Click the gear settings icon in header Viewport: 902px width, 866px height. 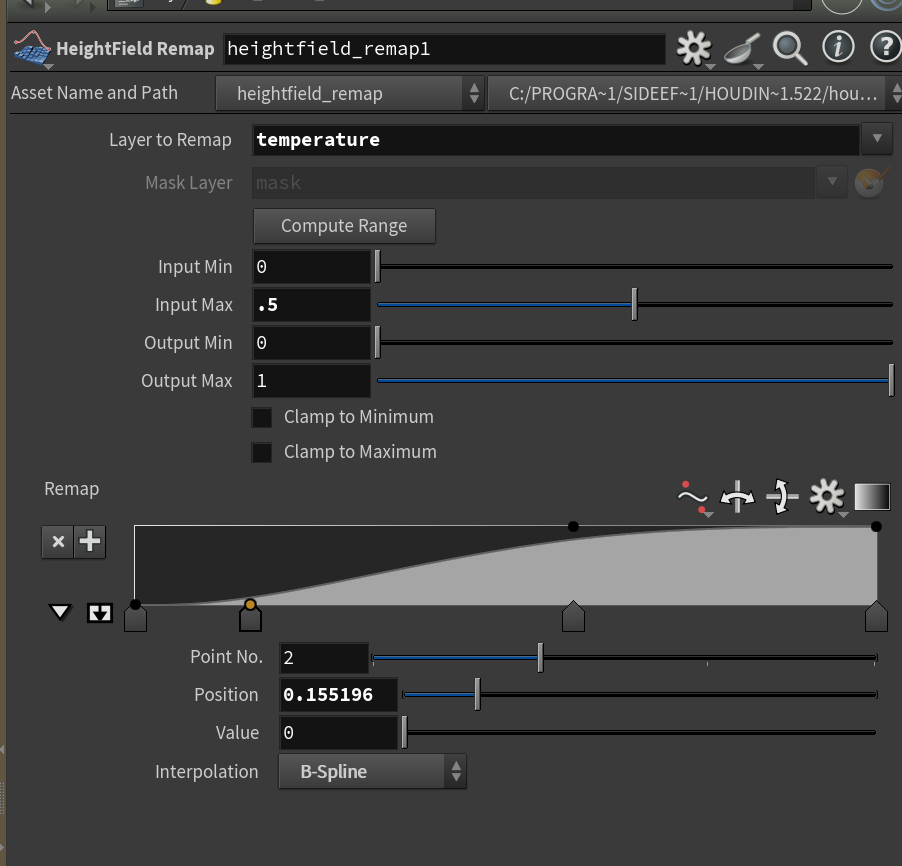(692, 48)
